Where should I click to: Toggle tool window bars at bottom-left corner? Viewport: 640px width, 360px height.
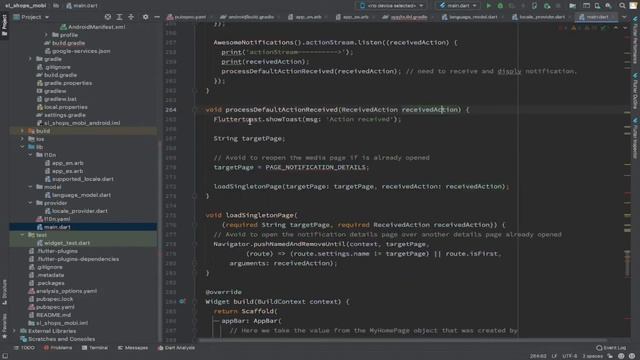(x=5, y=356)
